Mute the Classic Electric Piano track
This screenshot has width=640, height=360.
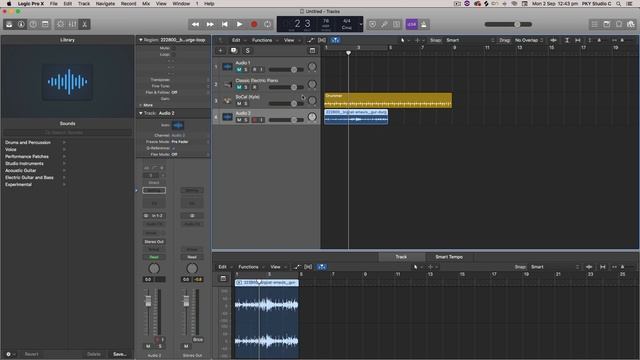(x=239, y=87)
